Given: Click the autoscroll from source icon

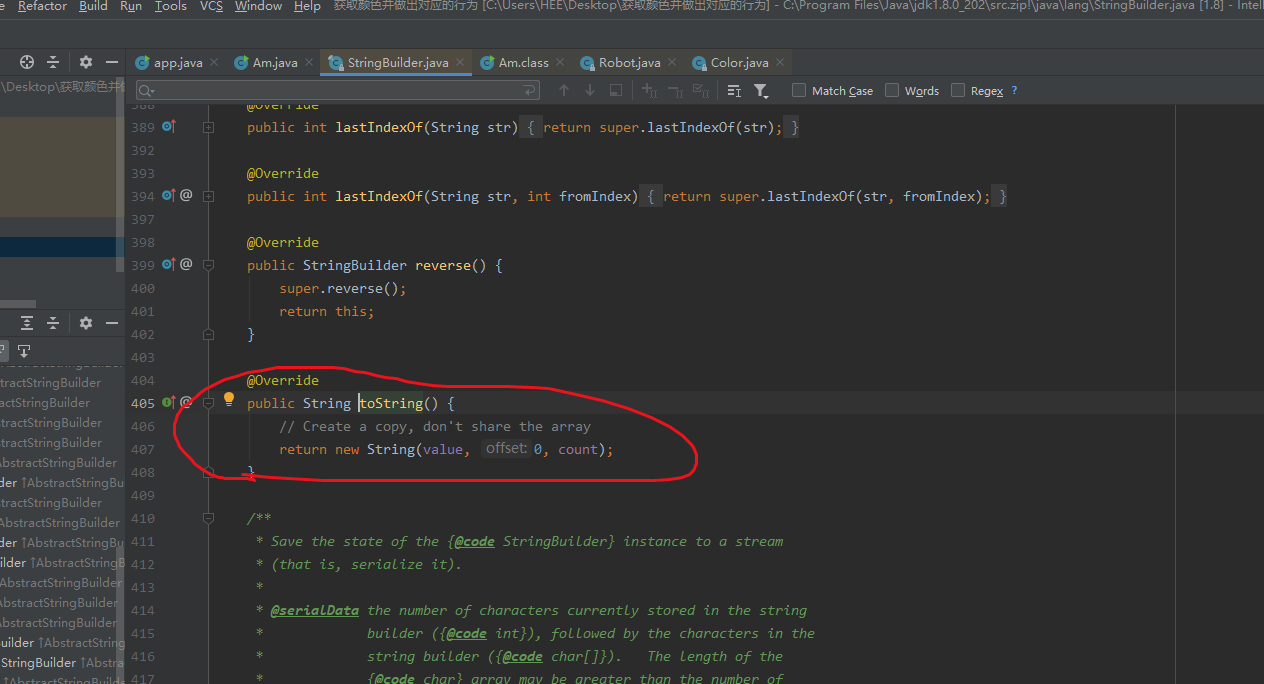Looking at the screenshot, I should click(24, 350).
